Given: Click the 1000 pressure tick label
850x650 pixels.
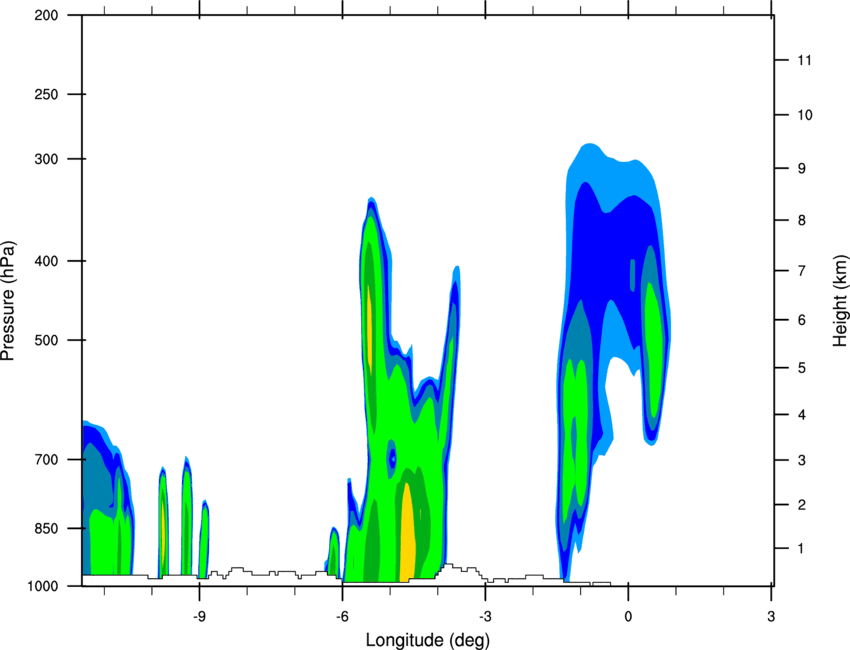Looking at the screenshot, I should click(42, 586).
